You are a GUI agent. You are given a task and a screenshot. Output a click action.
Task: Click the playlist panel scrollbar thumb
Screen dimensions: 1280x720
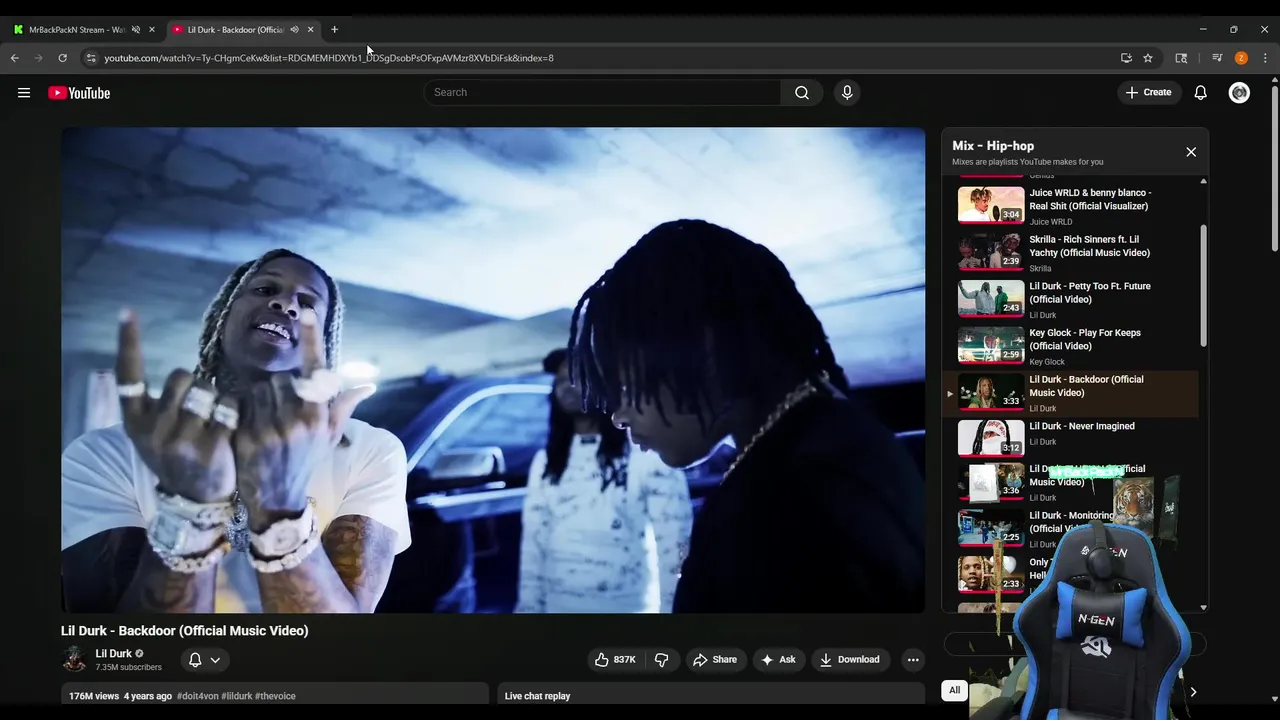point(1203,286)
